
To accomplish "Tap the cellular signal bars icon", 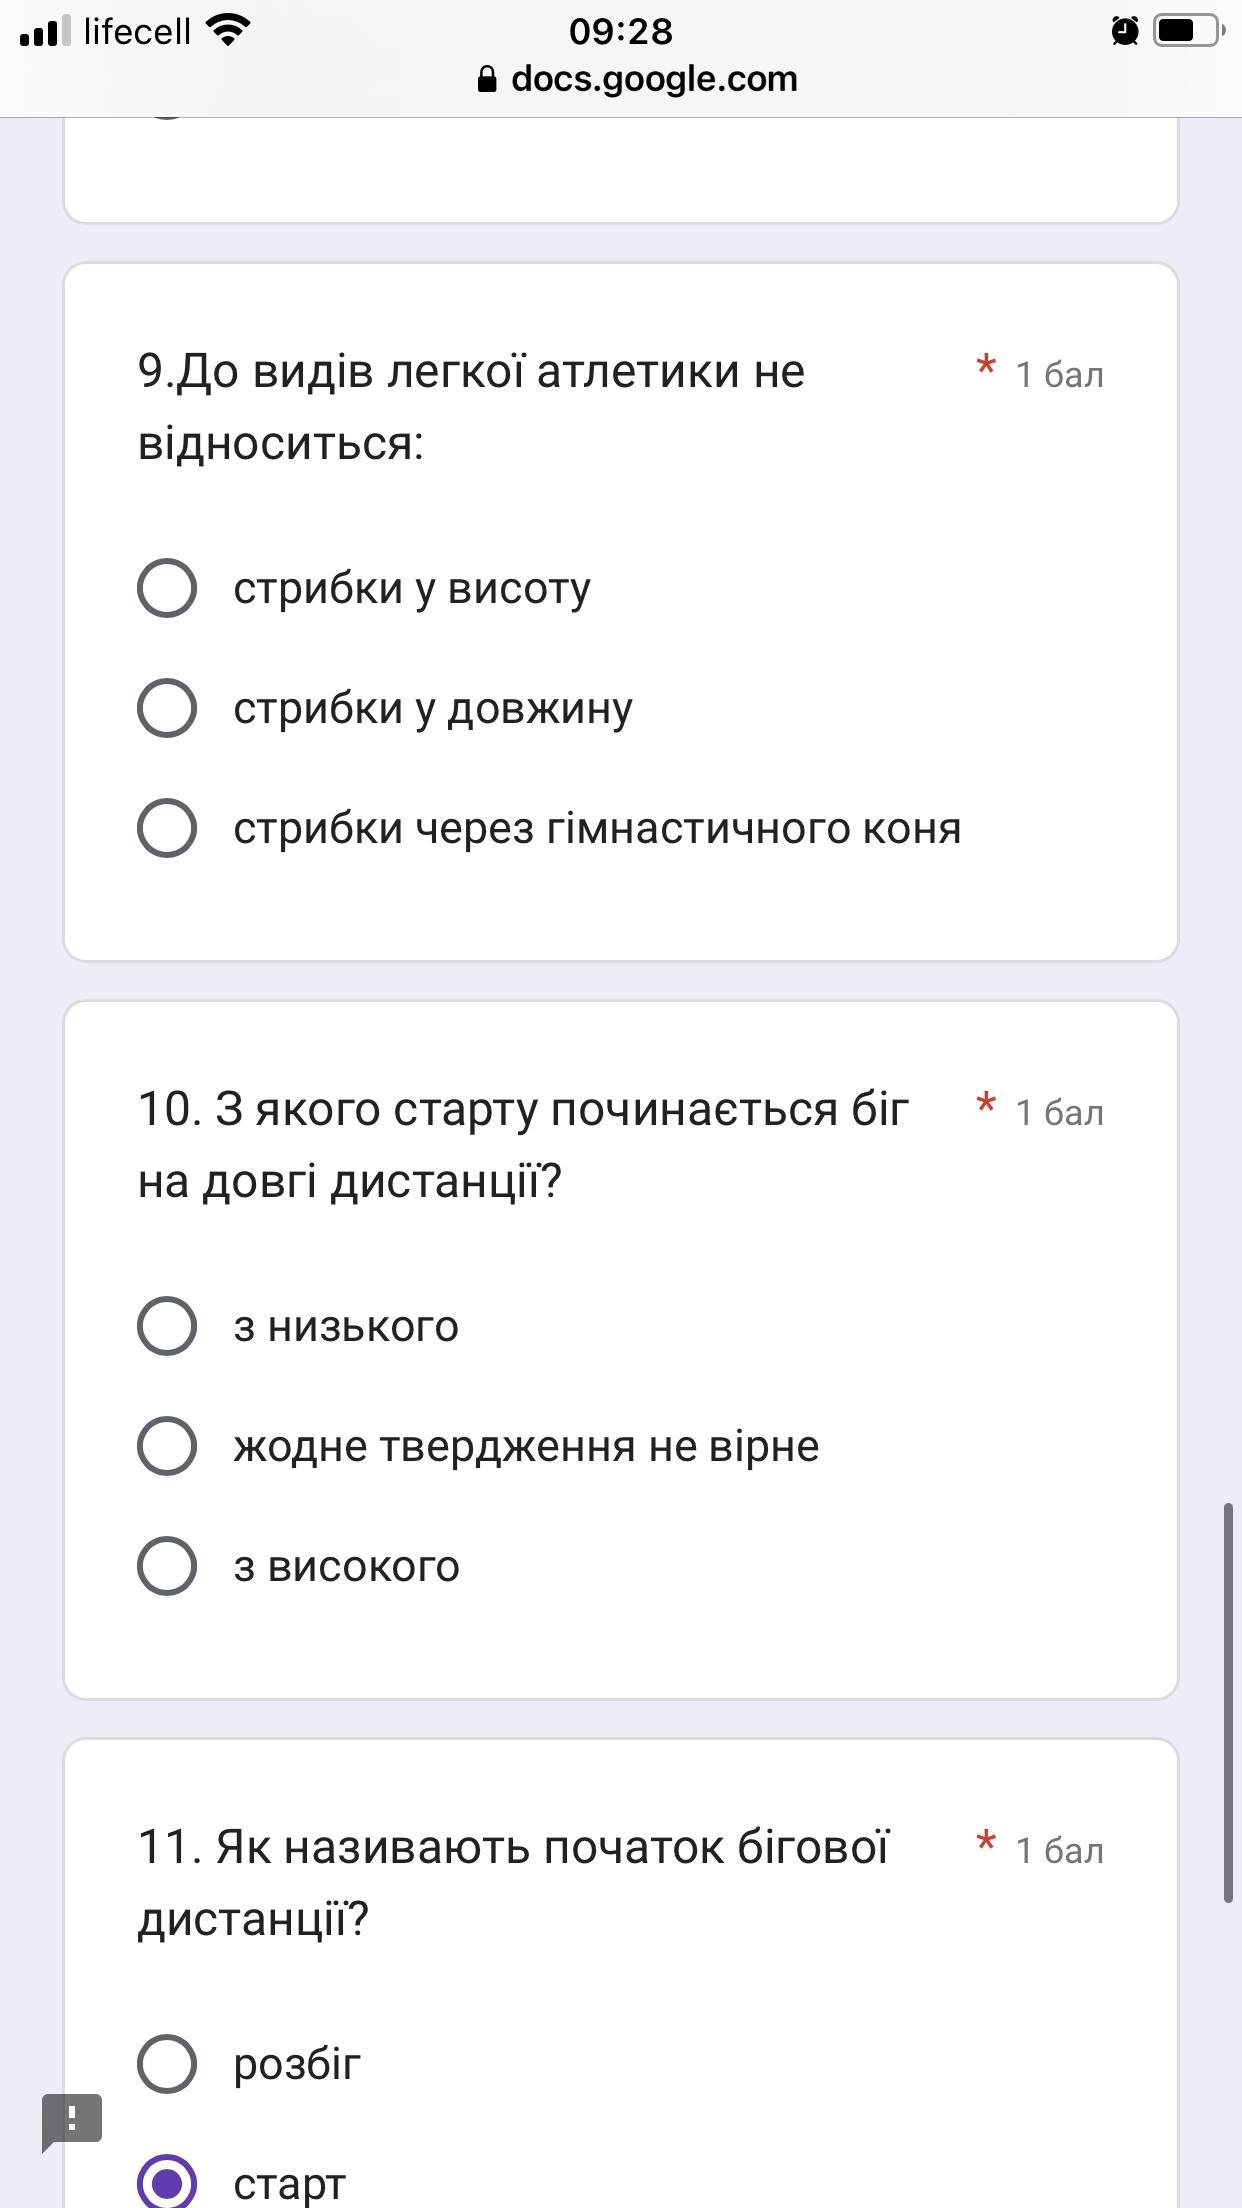I will tap(45, 31).
